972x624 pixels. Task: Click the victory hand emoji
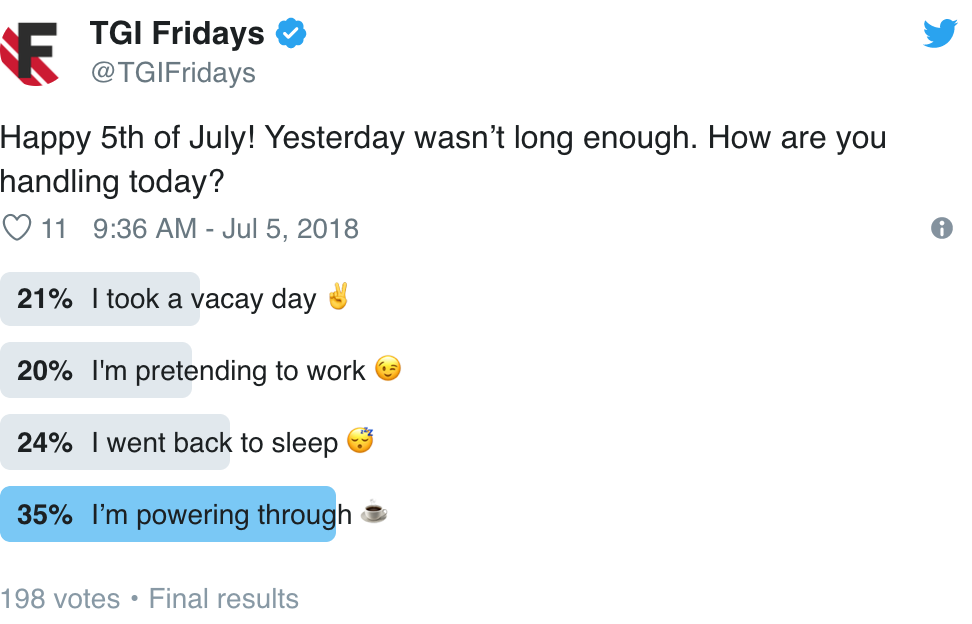[x=338, y=296]
